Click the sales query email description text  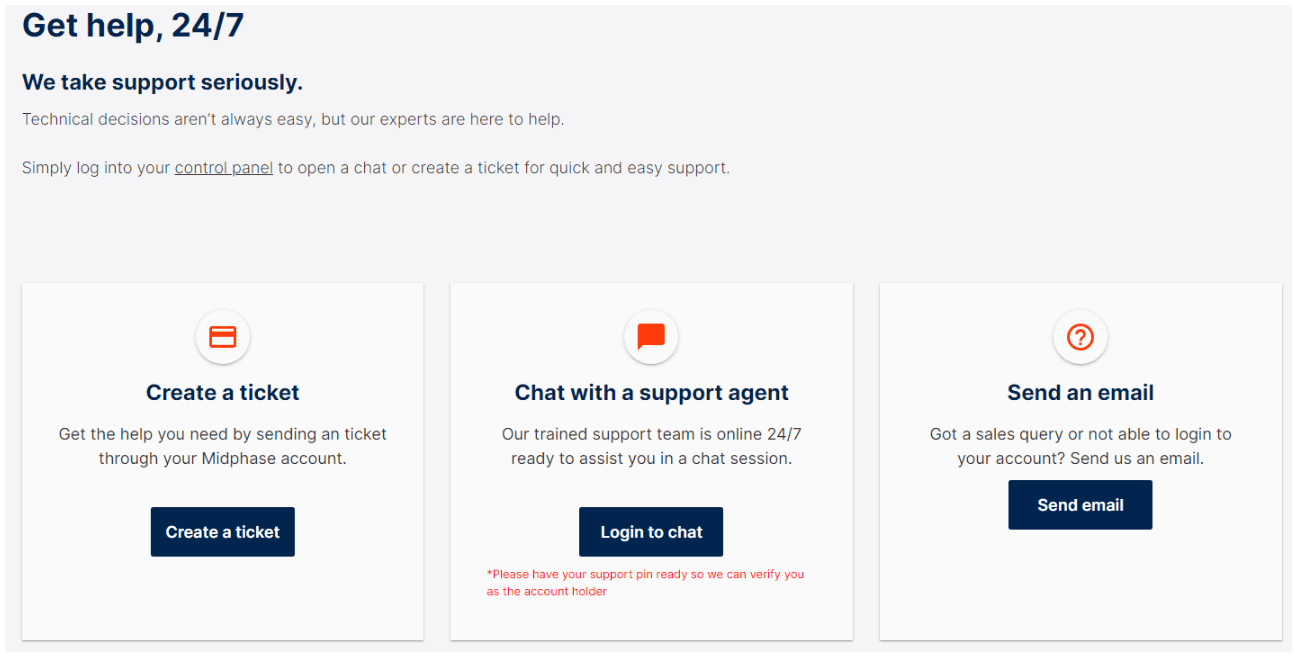point(1080,447)
